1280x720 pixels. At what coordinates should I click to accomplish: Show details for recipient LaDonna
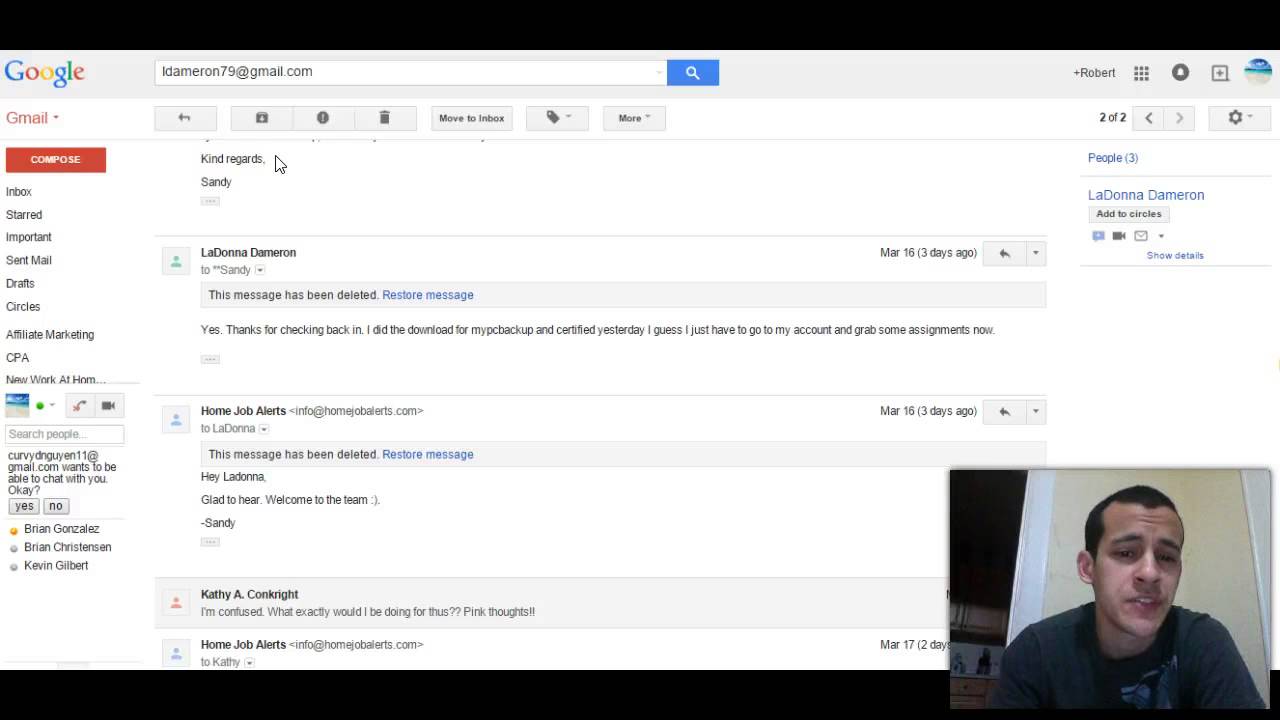pyautogui.click(x=264, y=429)
